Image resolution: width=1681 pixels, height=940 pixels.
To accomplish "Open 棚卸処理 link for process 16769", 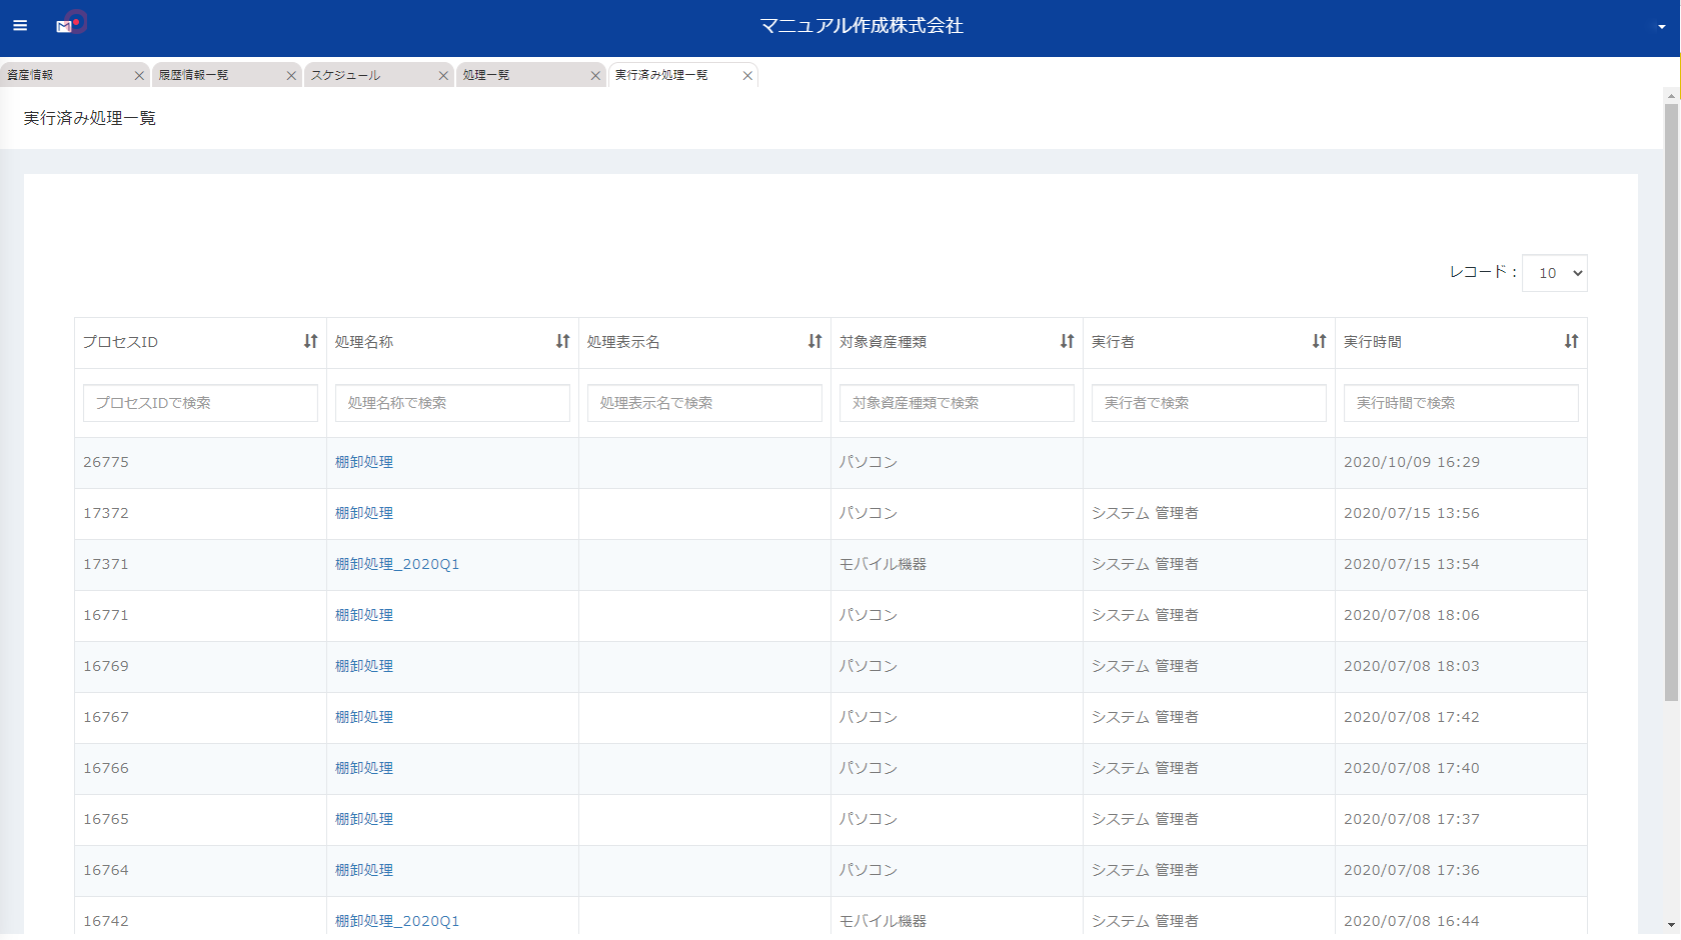I will click(364, 666).
